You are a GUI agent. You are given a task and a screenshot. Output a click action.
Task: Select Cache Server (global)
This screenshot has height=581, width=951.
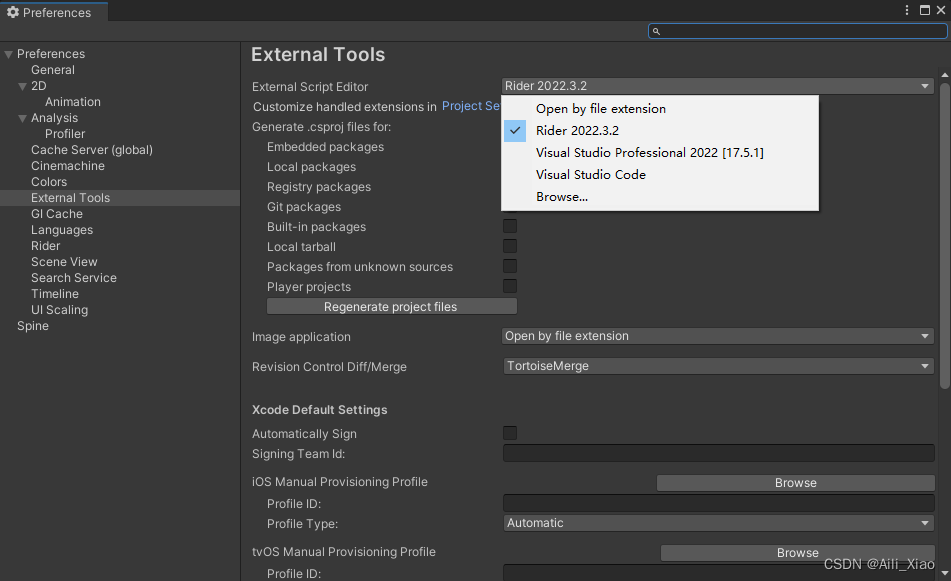click(x=92, y=150)
